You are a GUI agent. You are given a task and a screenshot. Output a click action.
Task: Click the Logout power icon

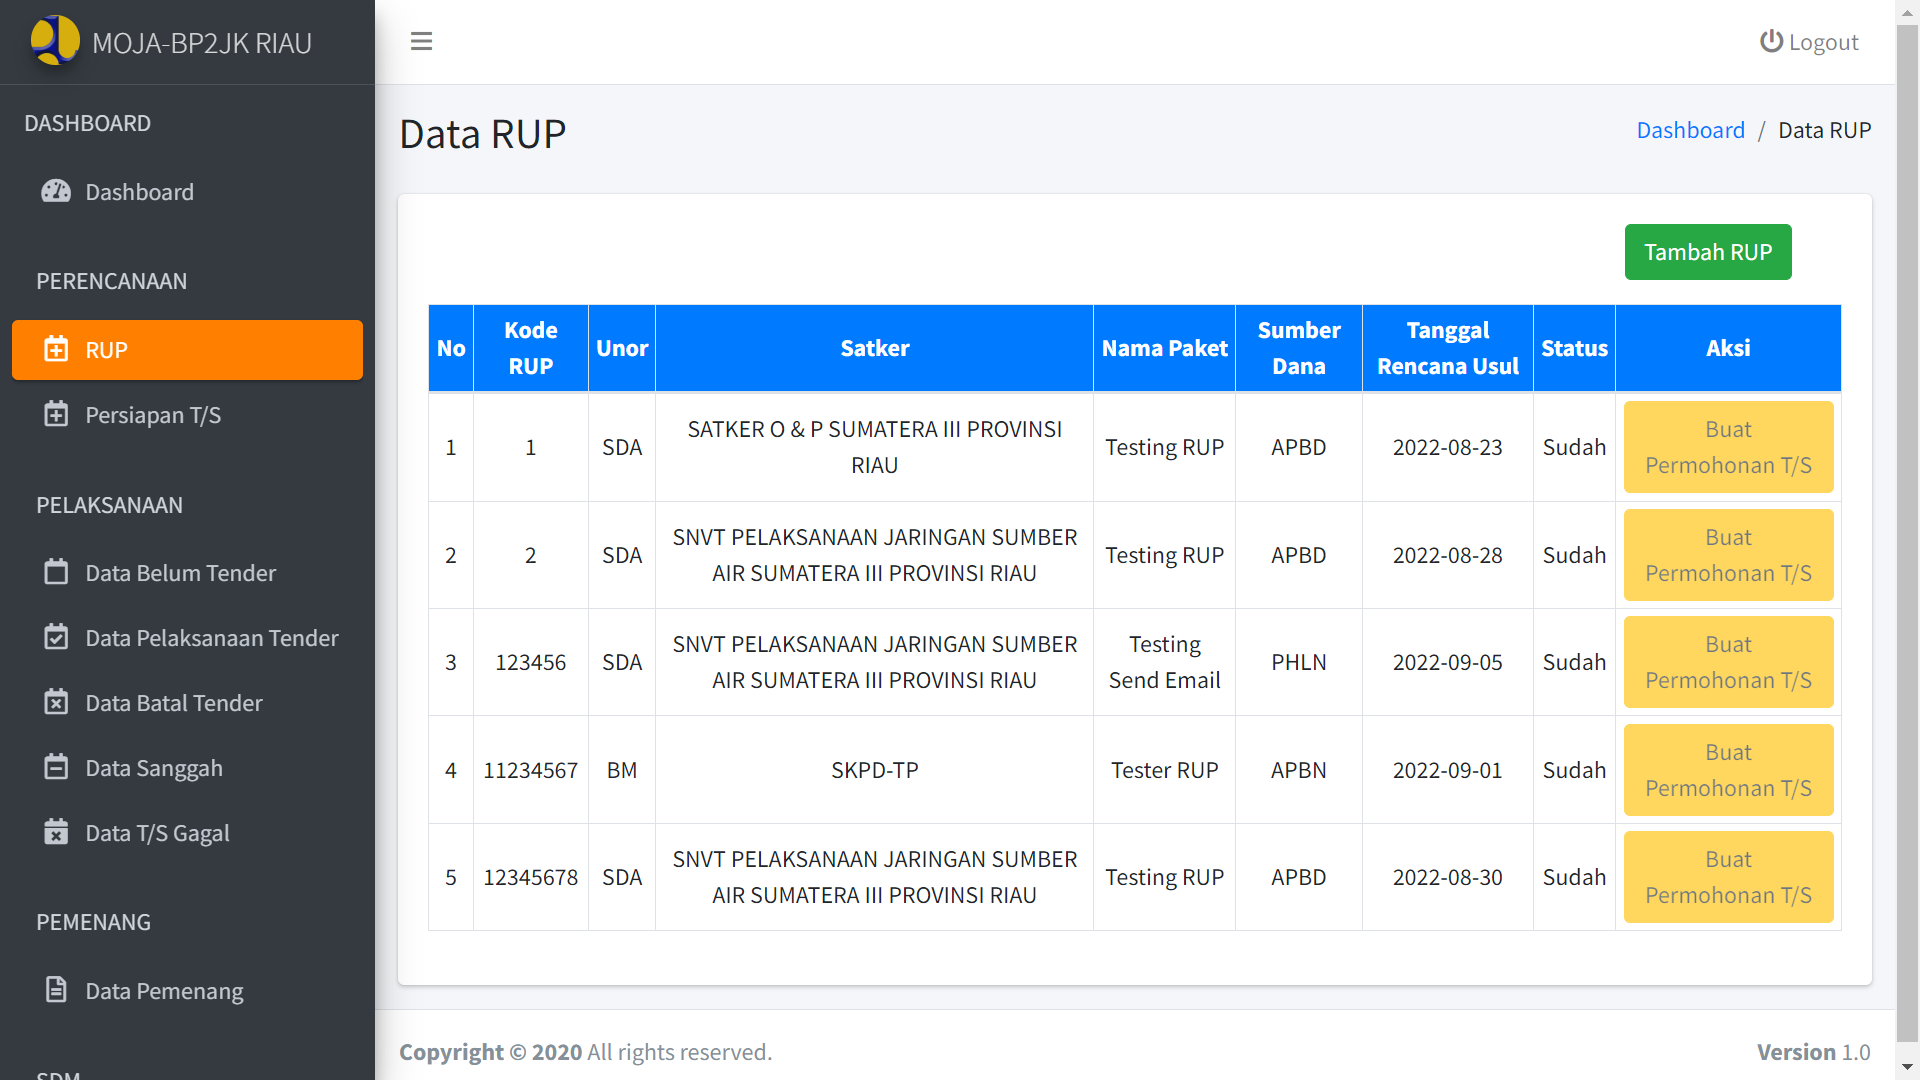click(1771, 41)
